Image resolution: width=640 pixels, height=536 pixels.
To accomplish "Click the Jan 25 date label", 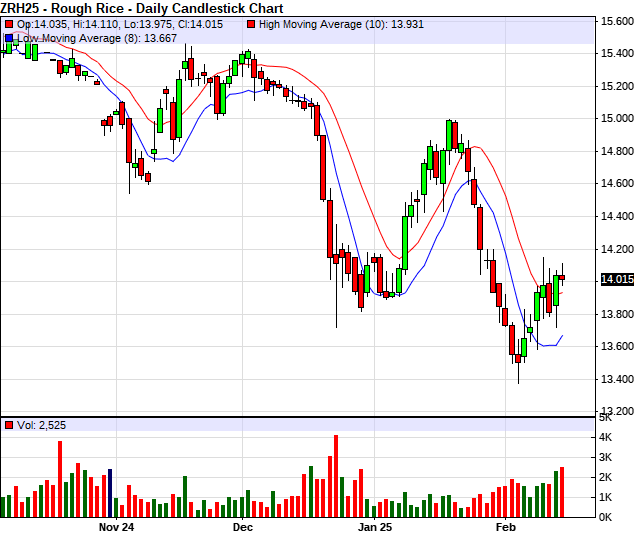I will (376, 526).
